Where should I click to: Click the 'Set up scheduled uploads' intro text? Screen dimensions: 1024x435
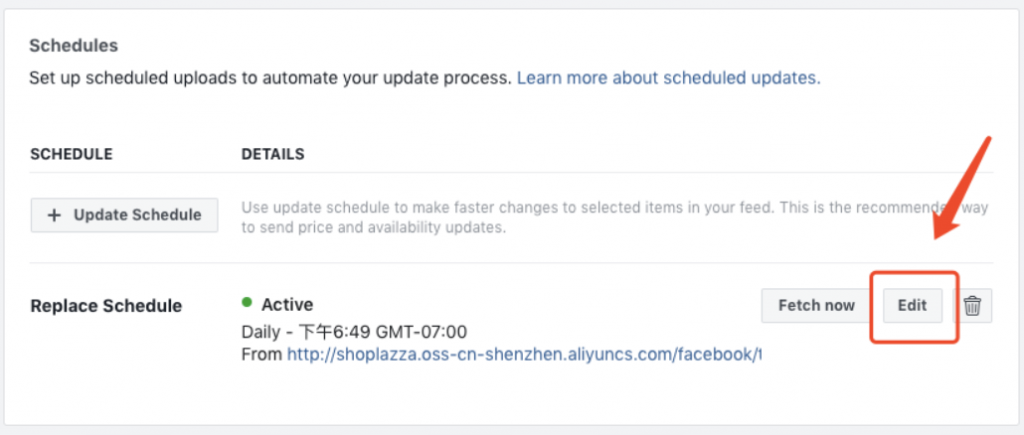(270, 79)
